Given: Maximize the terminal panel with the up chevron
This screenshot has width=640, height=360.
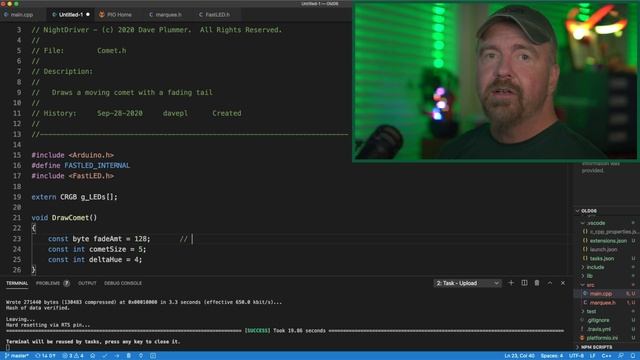Looking at the screenshot, I should (550, 283).
